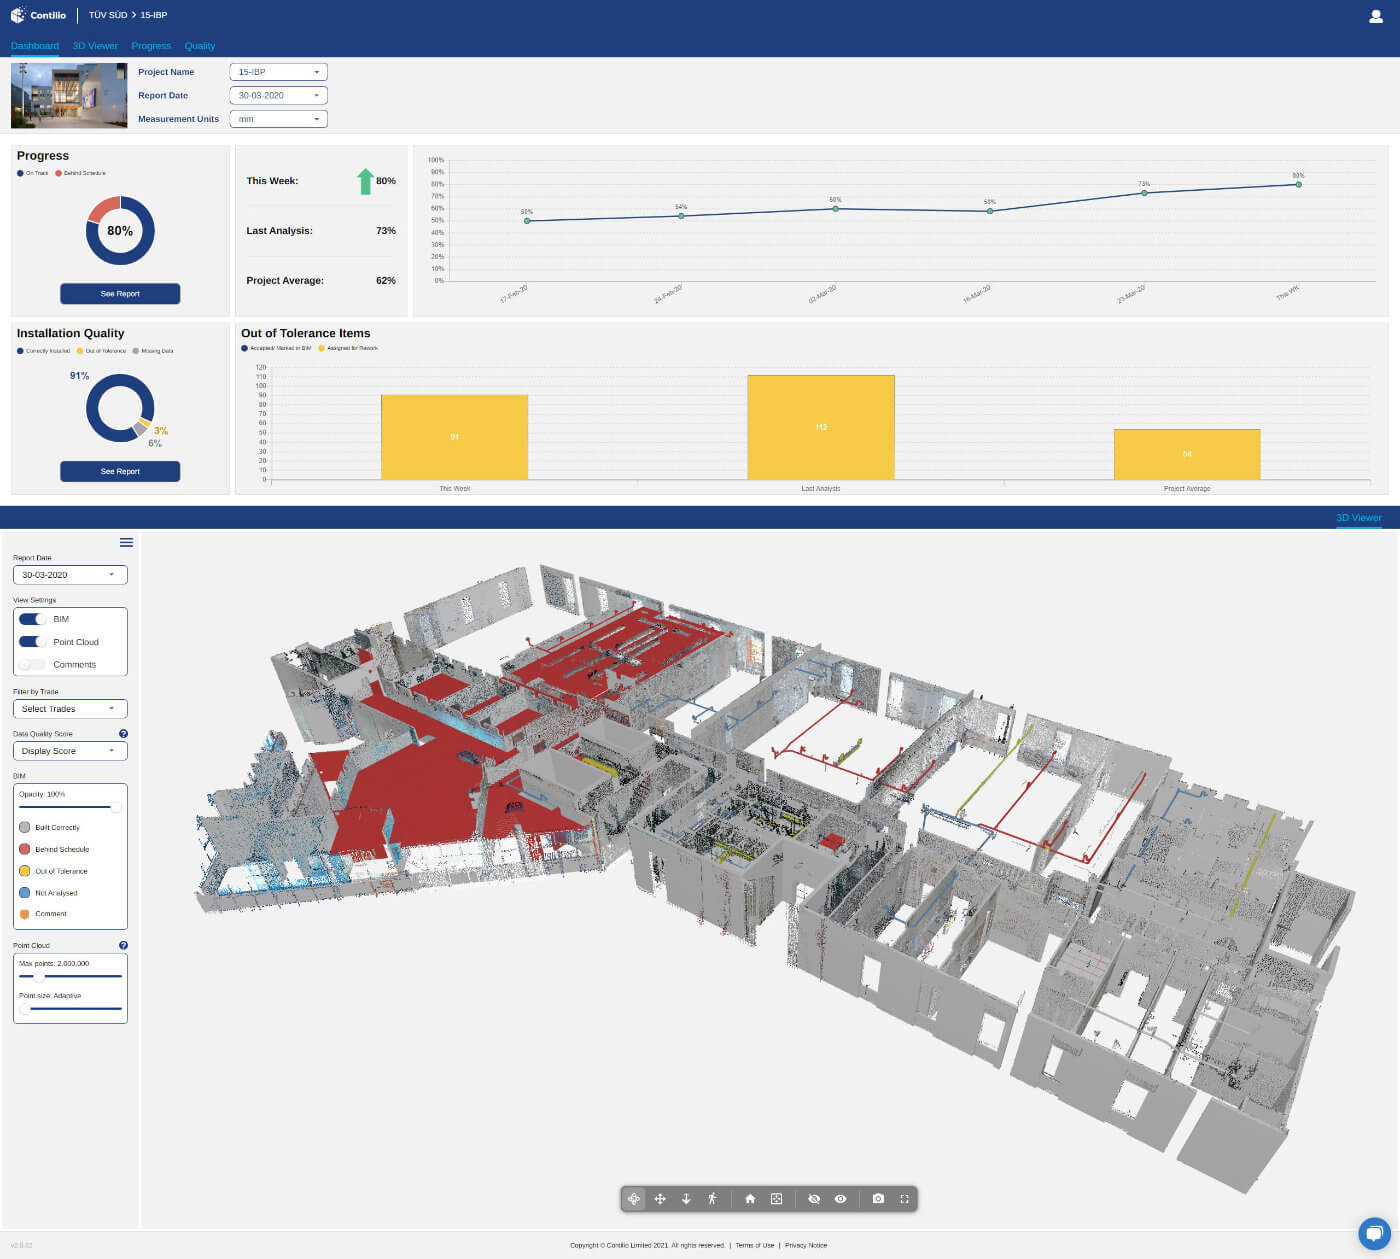Take a screenshot using the camera icon
The width and height of the screenshot is (1400, 1259).
[878, 1198]
